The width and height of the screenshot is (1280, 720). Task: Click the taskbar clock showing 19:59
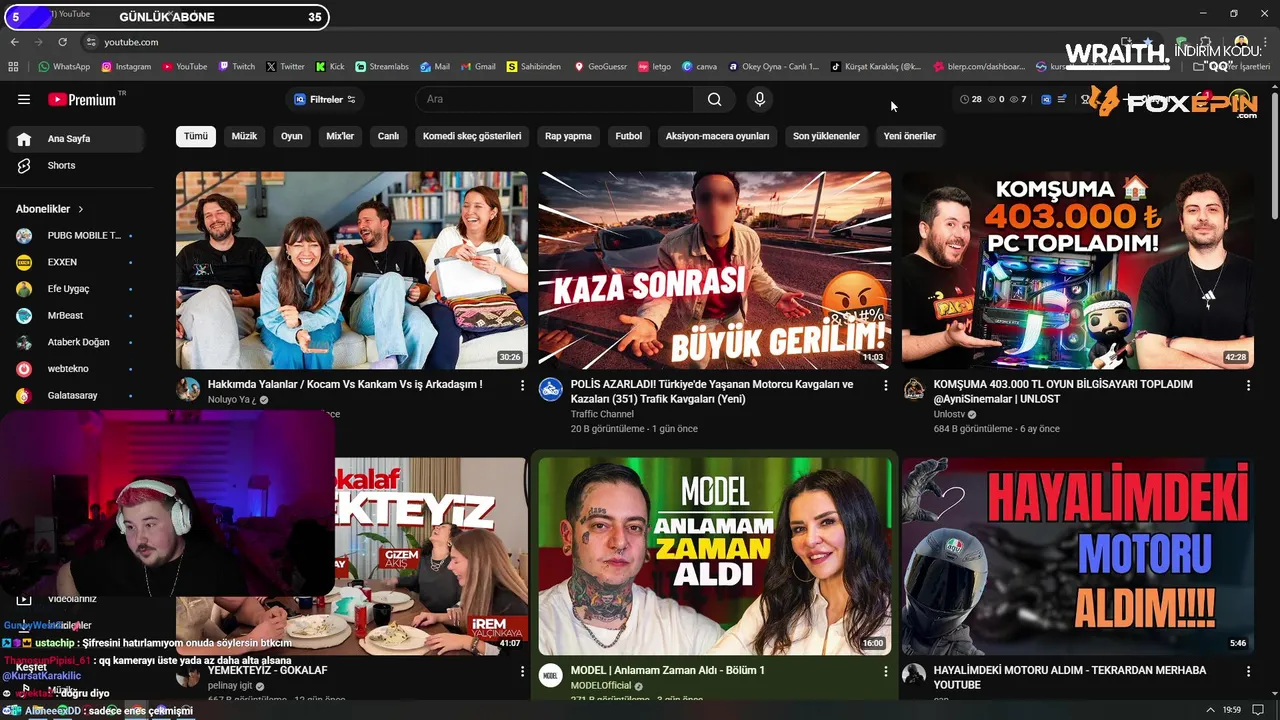1231,709
